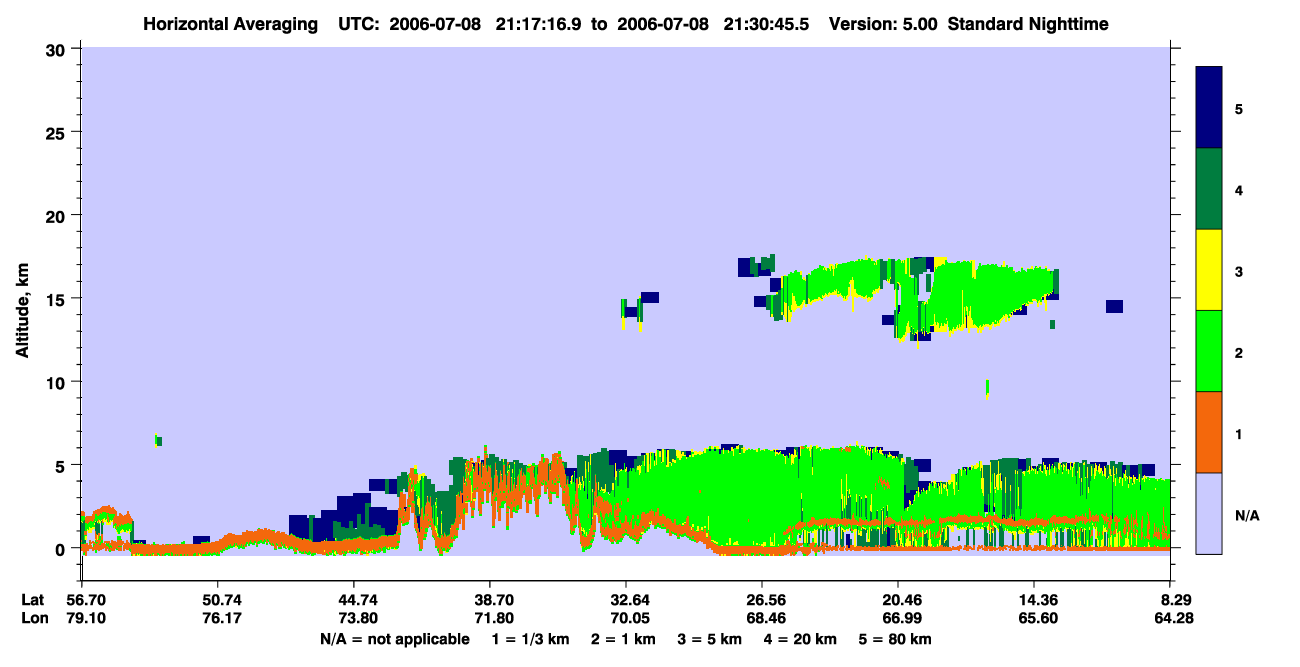
Task: Click the 'Version: 5.00' text
Action: click(x=883, y=24)
